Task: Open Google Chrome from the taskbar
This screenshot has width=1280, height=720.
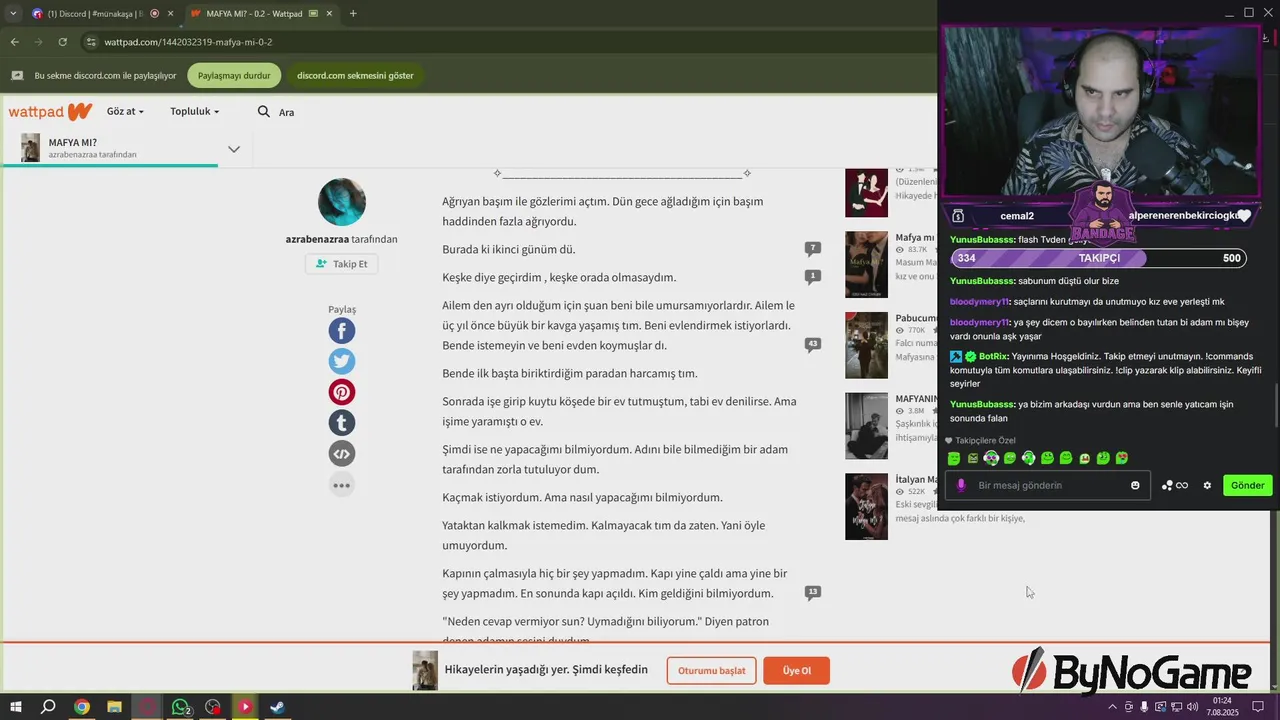Action: [82, 707]
